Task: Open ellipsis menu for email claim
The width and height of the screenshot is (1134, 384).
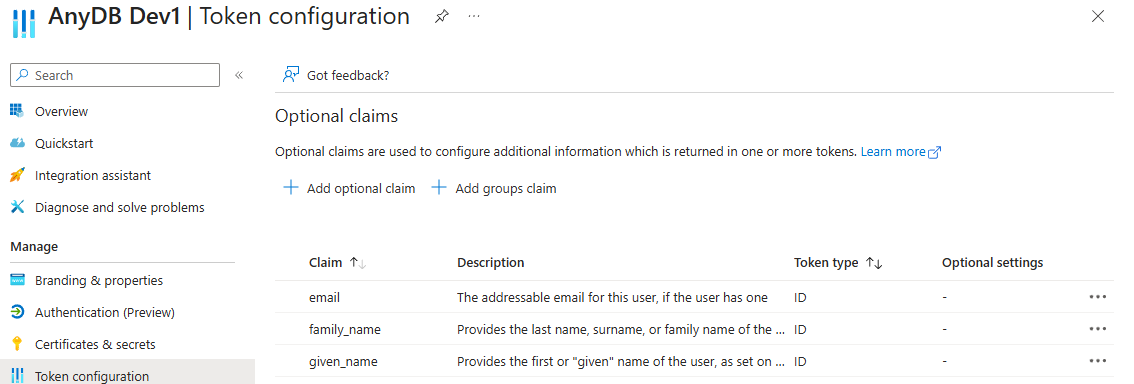Action: tap(1097, 296)
